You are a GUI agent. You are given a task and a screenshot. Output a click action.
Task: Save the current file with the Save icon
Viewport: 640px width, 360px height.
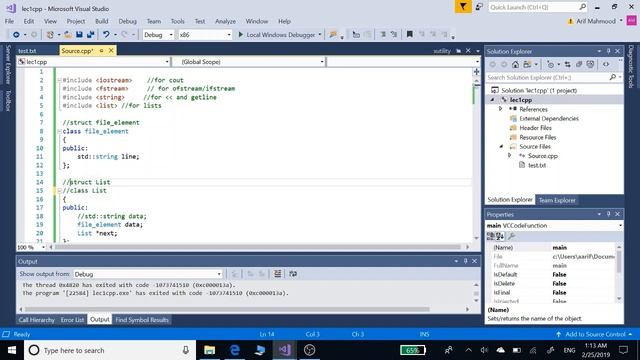click(x=79, y=35)
